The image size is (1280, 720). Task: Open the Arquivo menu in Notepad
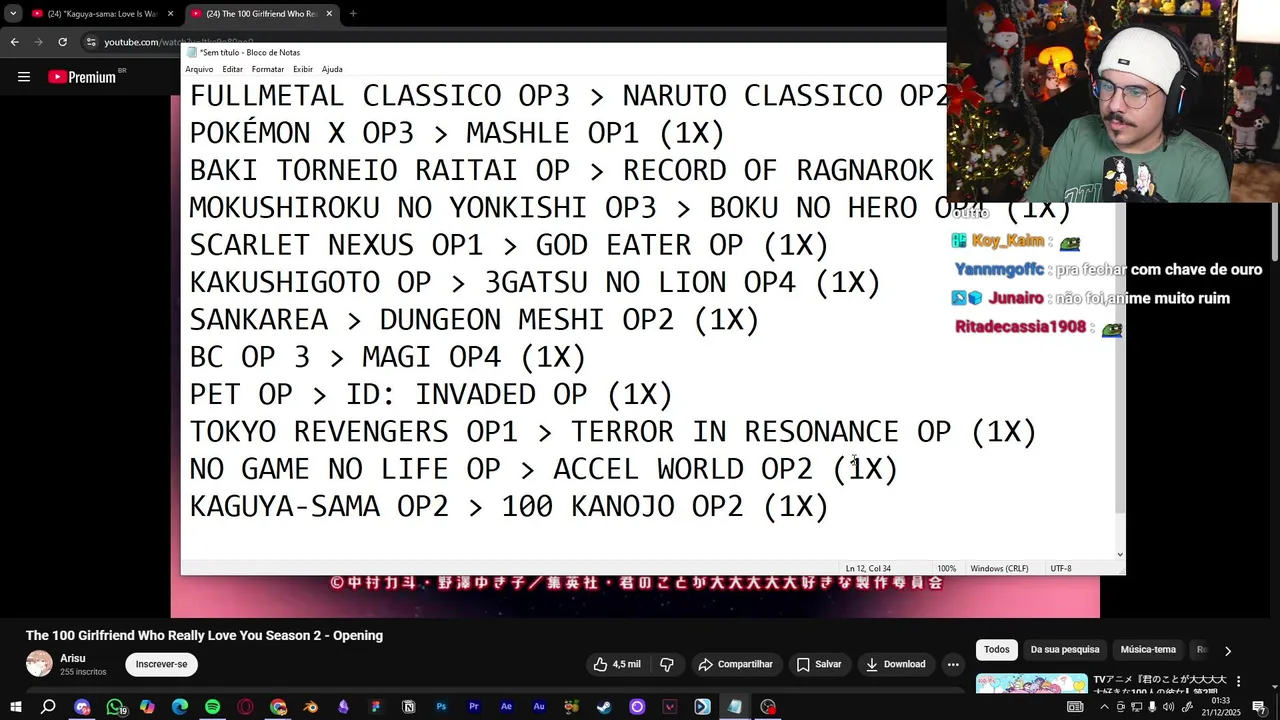[x=199, y=69]
